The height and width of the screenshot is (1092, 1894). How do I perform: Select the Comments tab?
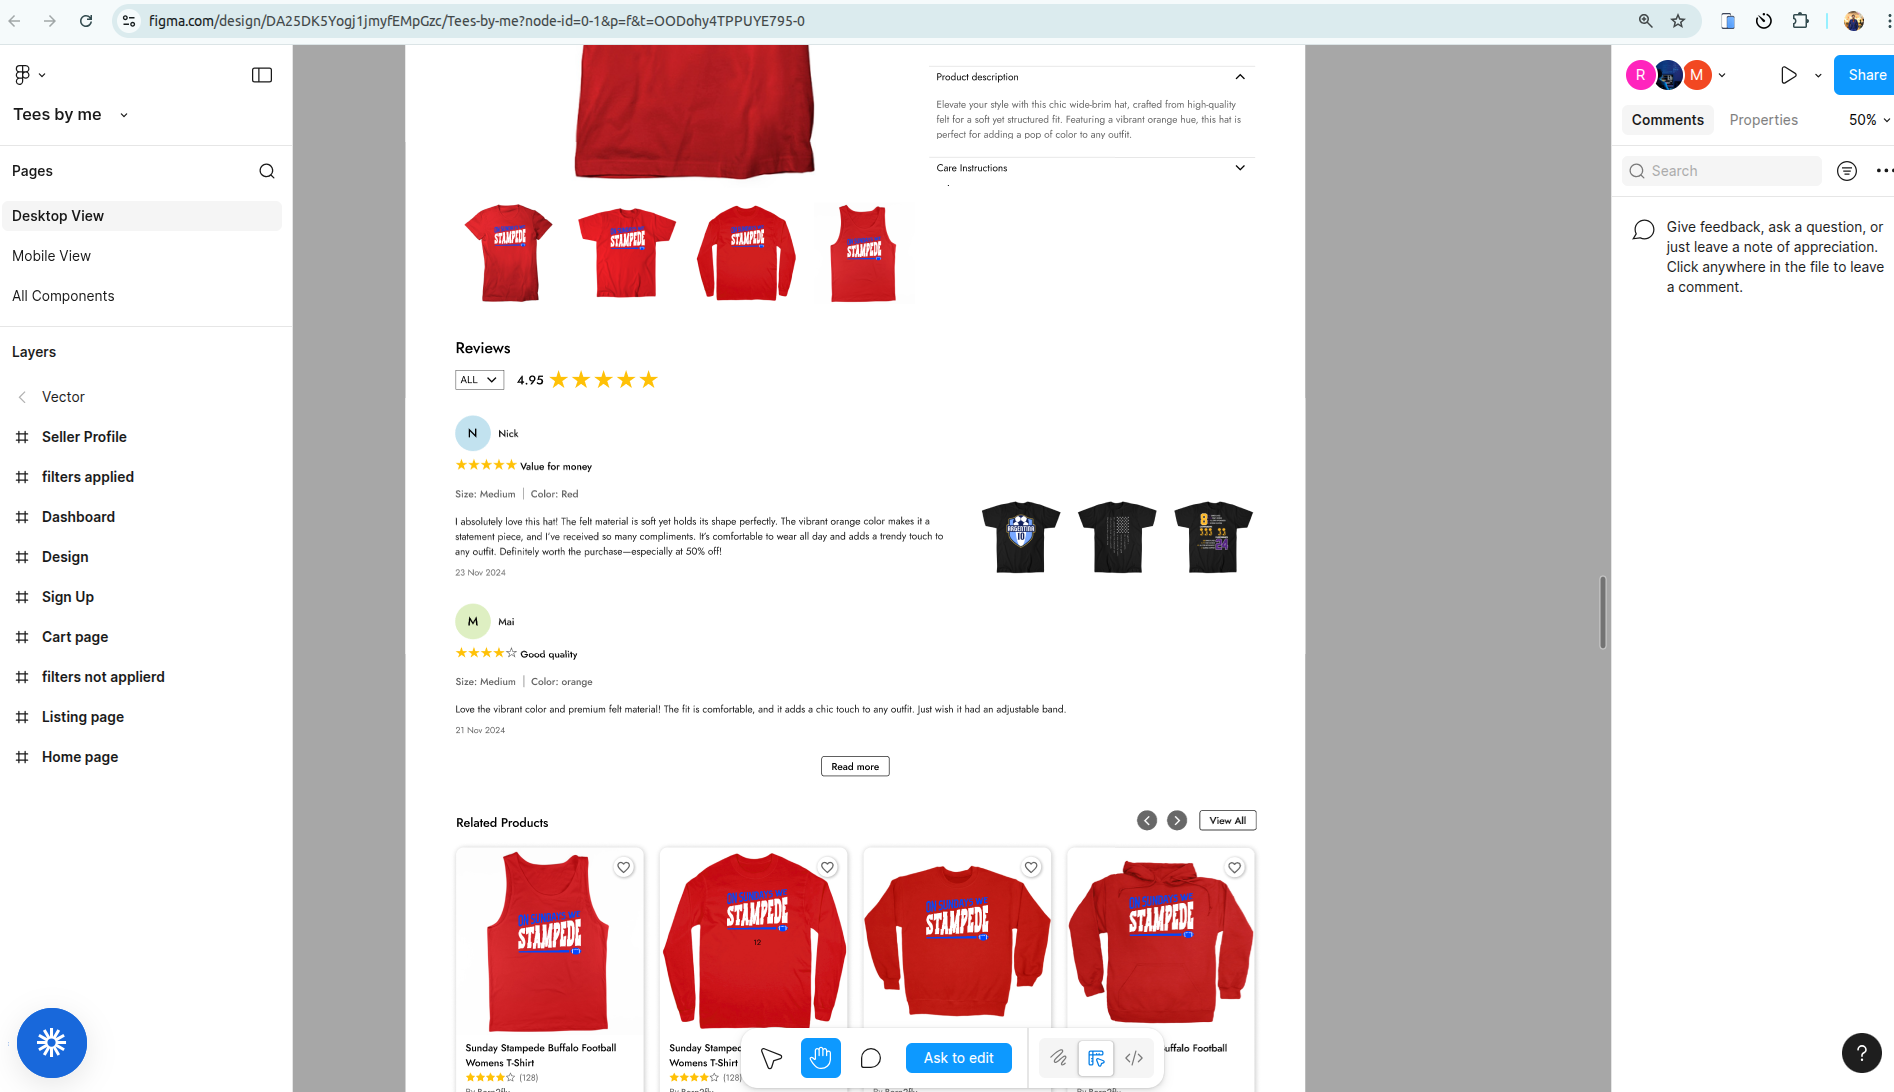click(1666, 119)
